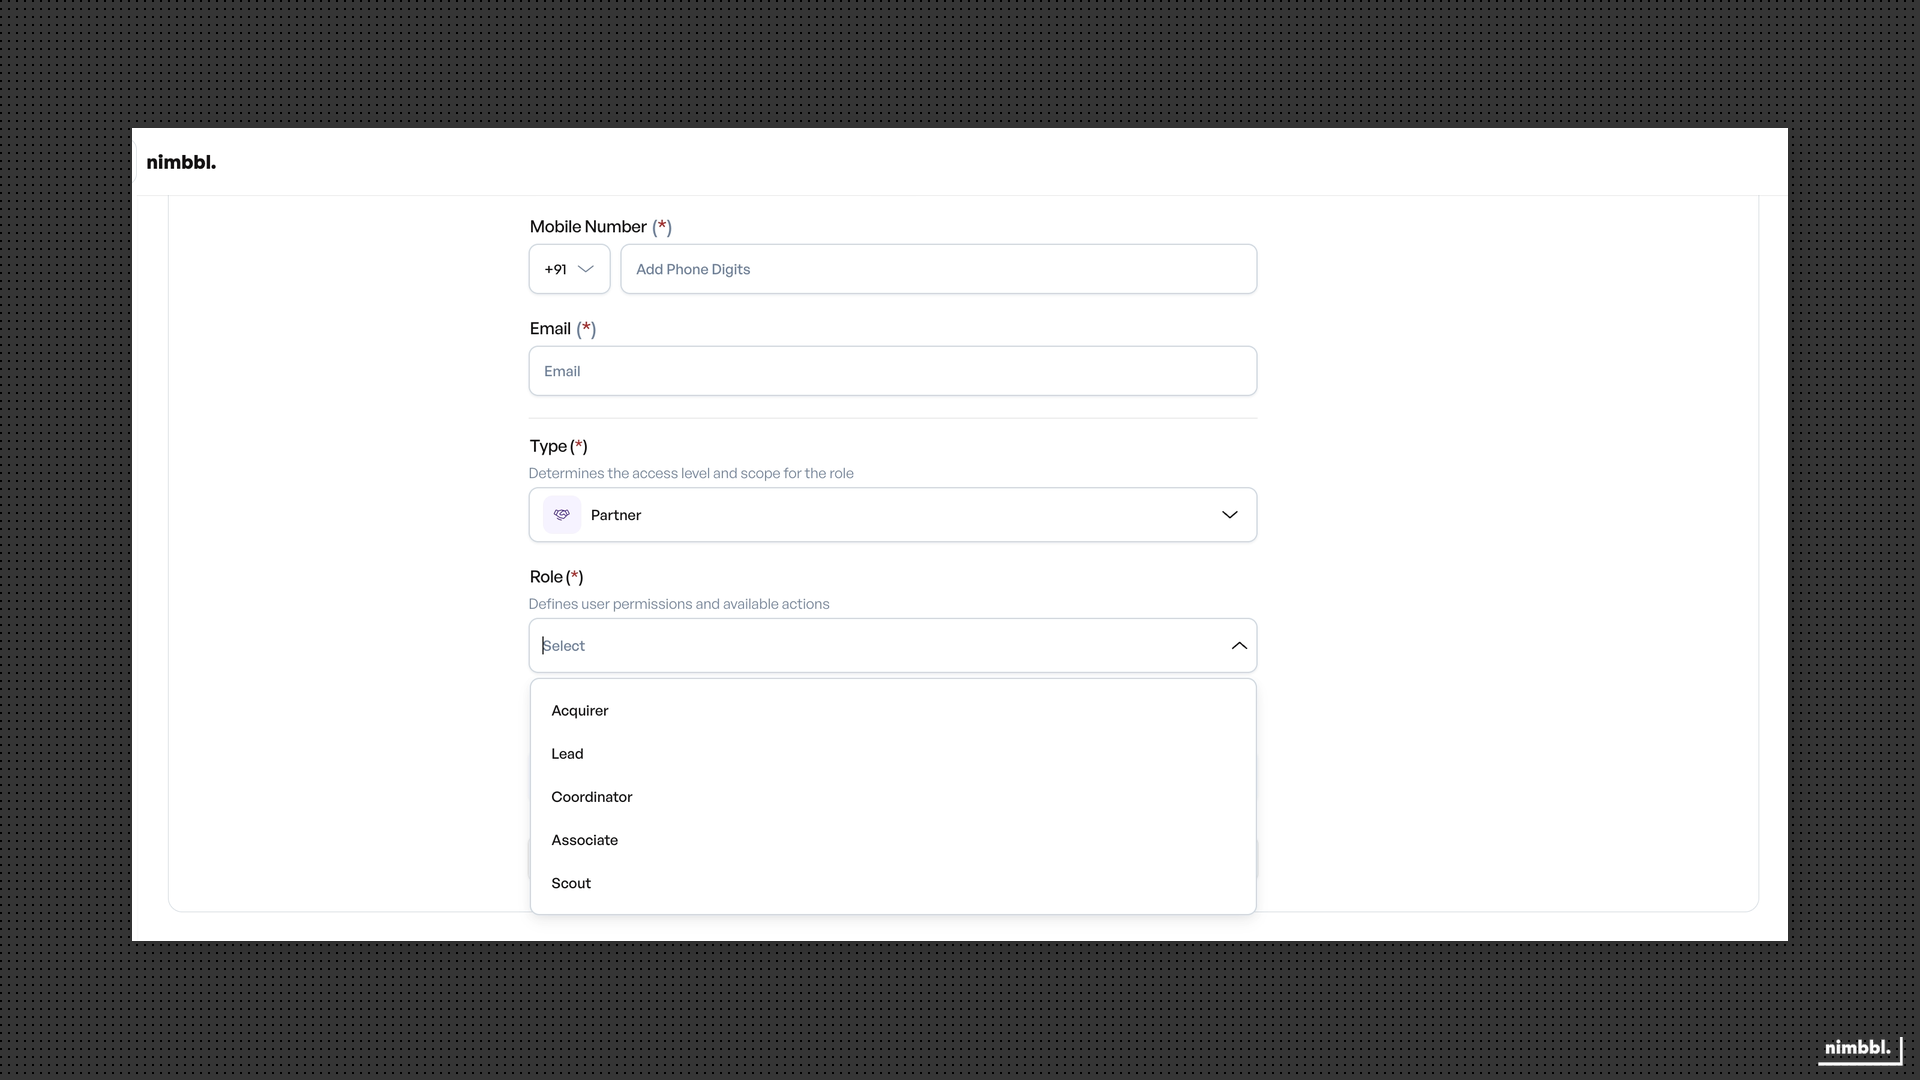Click the Partner handshake icon
The height and width of the screenshot is (1080, 1920).
point(561,514)
